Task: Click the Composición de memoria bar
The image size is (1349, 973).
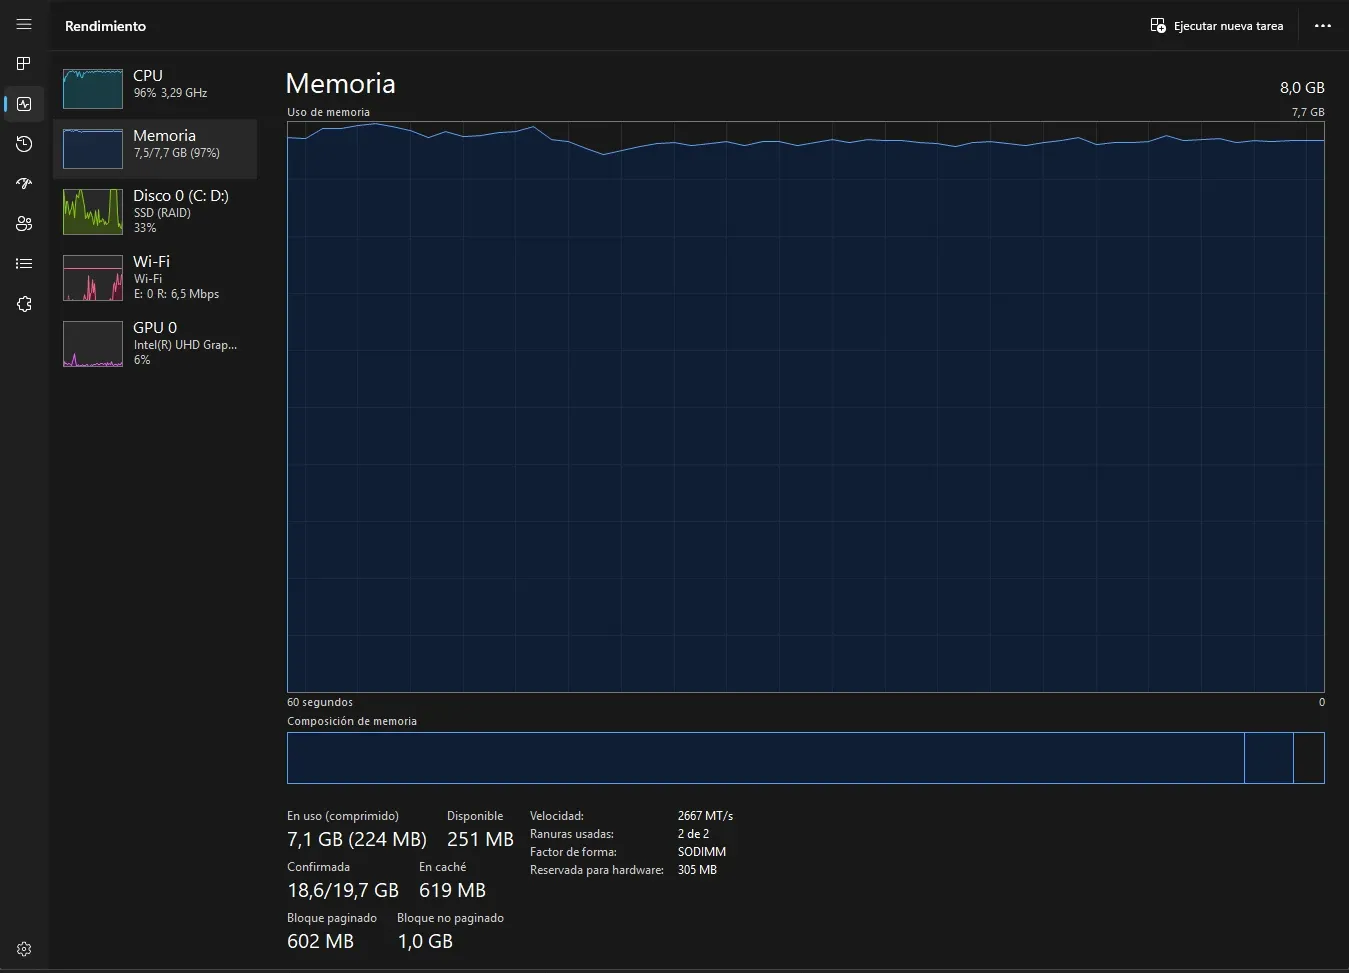Action: (x=805, y=758)
